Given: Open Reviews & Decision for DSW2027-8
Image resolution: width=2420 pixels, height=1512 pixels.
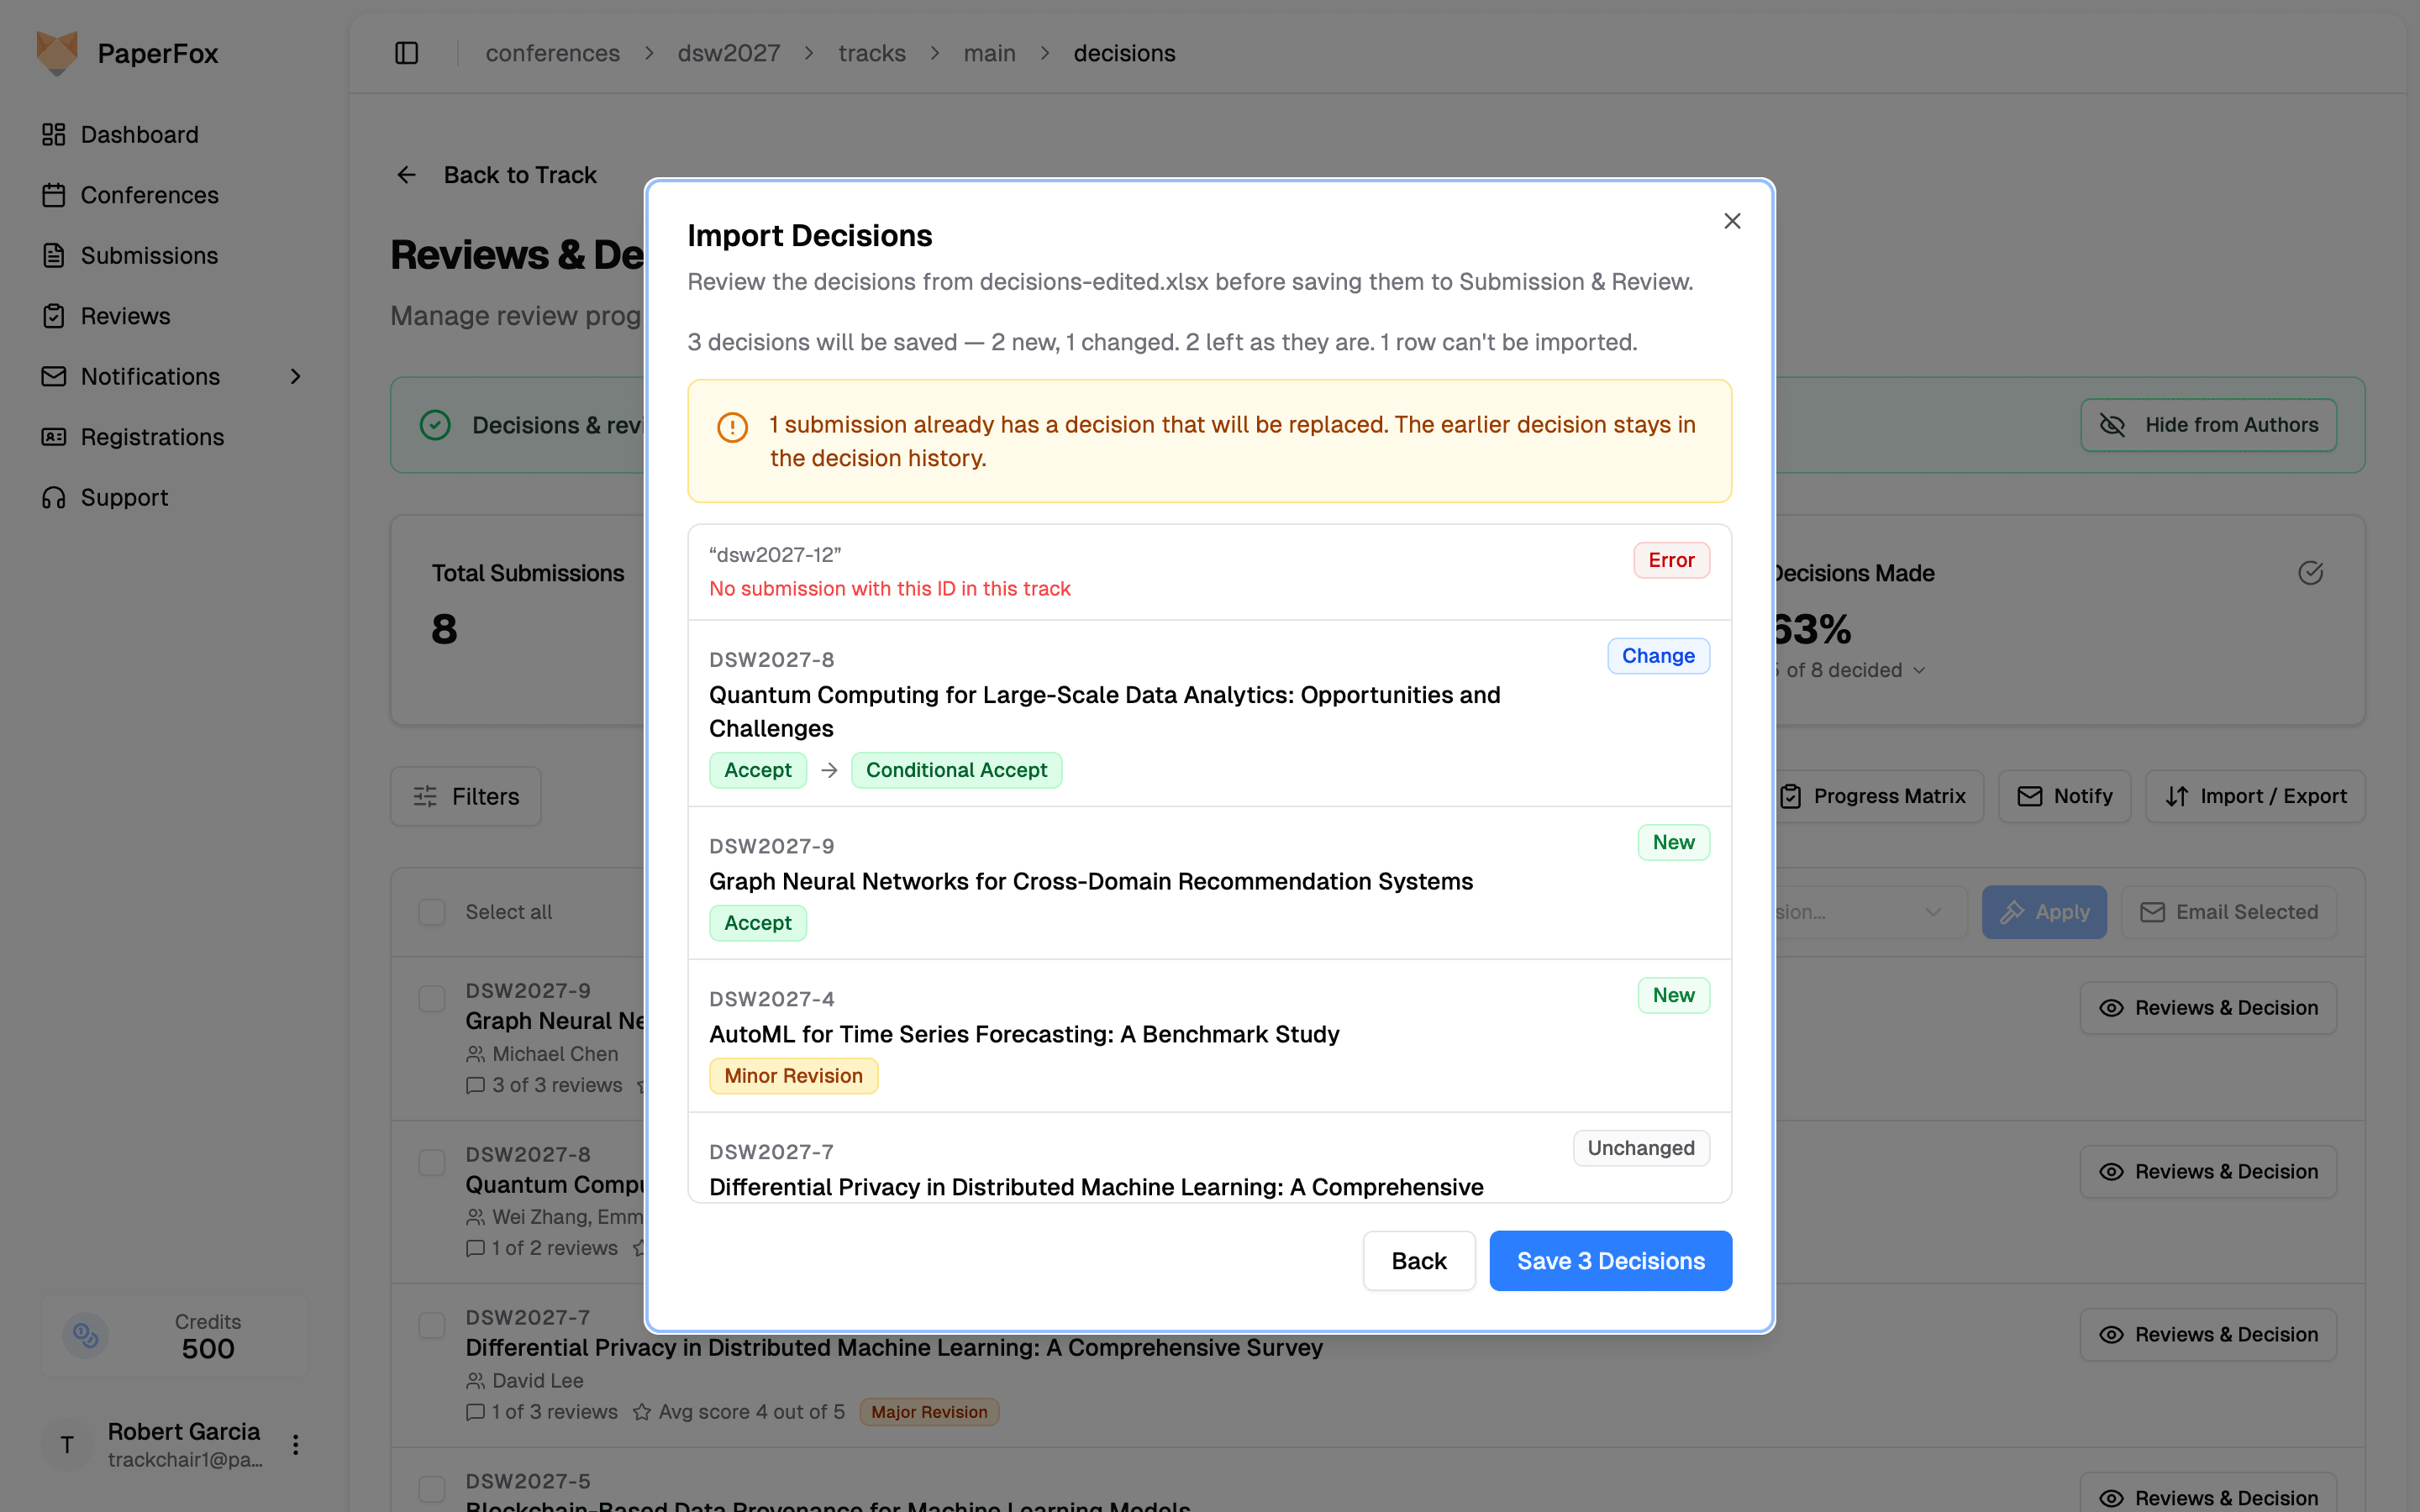Looking at the screenshot, I should [2208, 1171].
